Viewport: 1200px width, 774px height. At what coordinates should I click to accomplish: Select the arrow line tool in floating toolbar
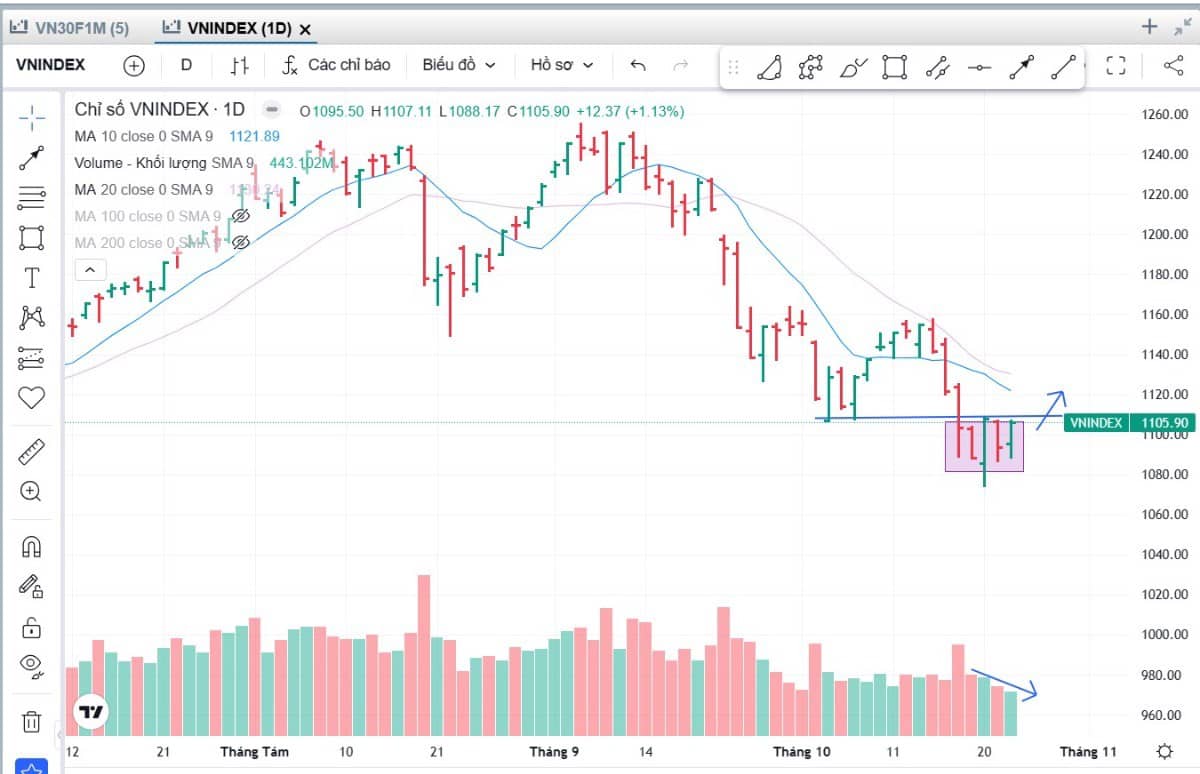click(x=1021, y=68)
